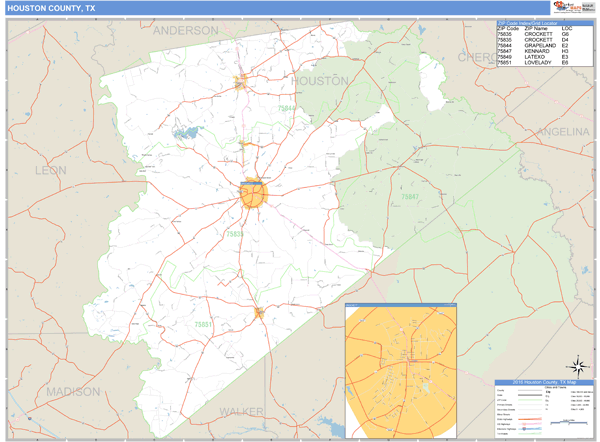Click the green 75851 ZIP label on the map
600x442 pixels.
tap(203, 325)
